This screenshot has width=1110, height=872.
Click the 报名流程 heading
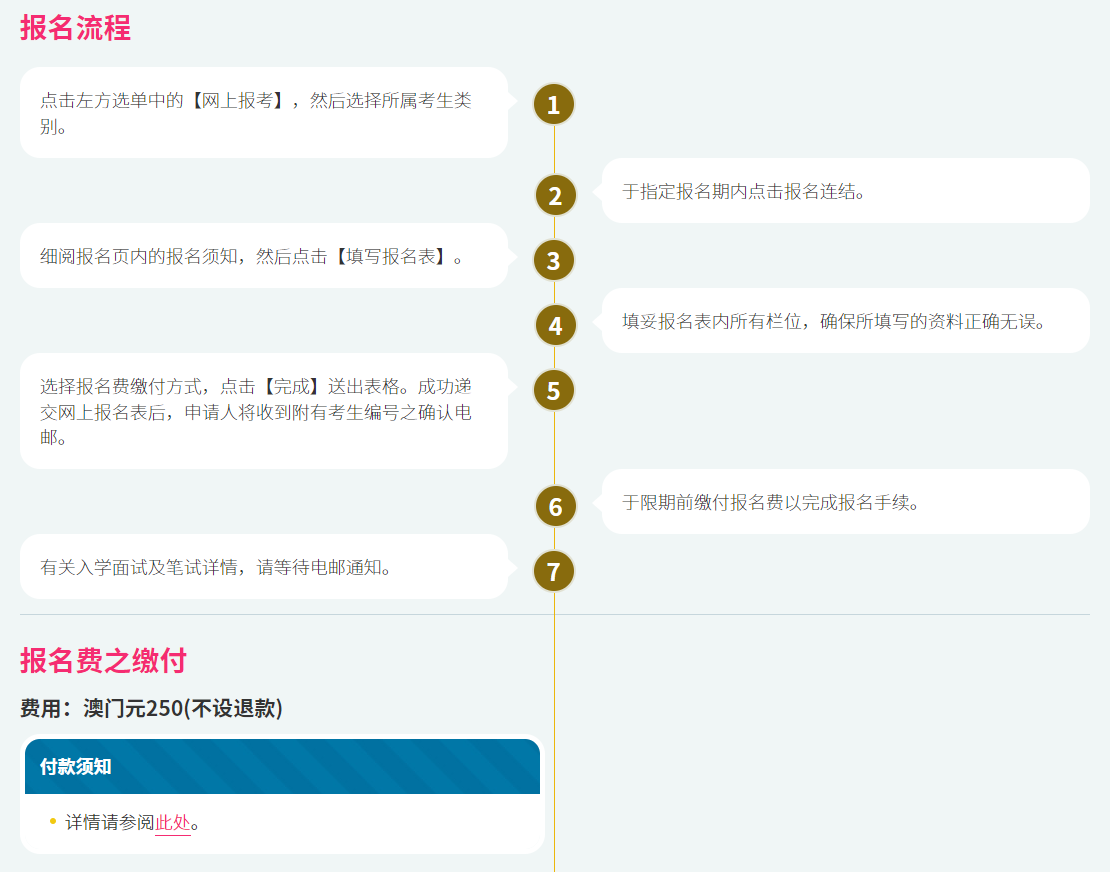click(76, 27)
